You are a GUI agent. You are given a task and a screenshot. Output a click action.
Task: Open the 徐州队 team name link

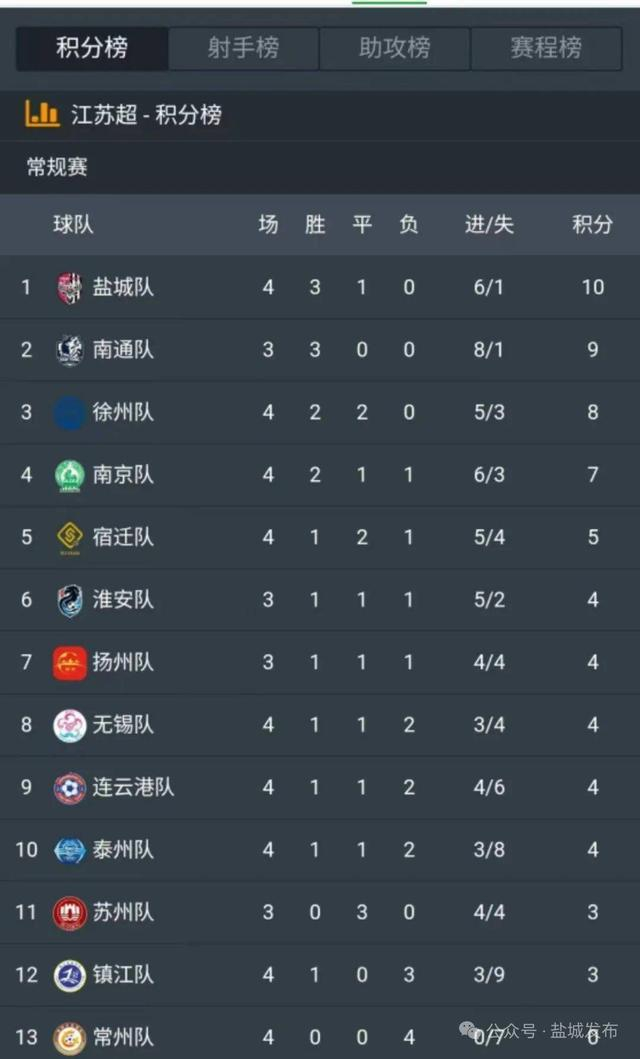point(123,412)
